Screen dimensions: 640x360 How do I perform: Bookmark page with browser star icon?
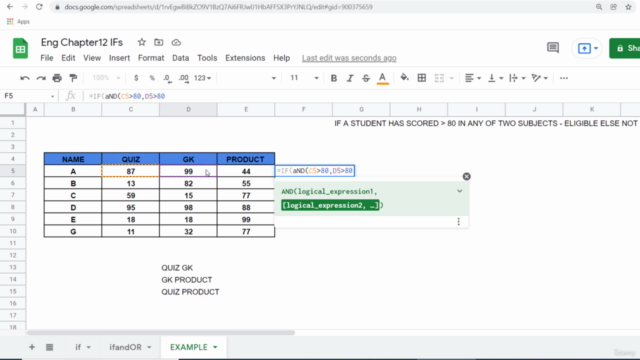pos(628,7)
